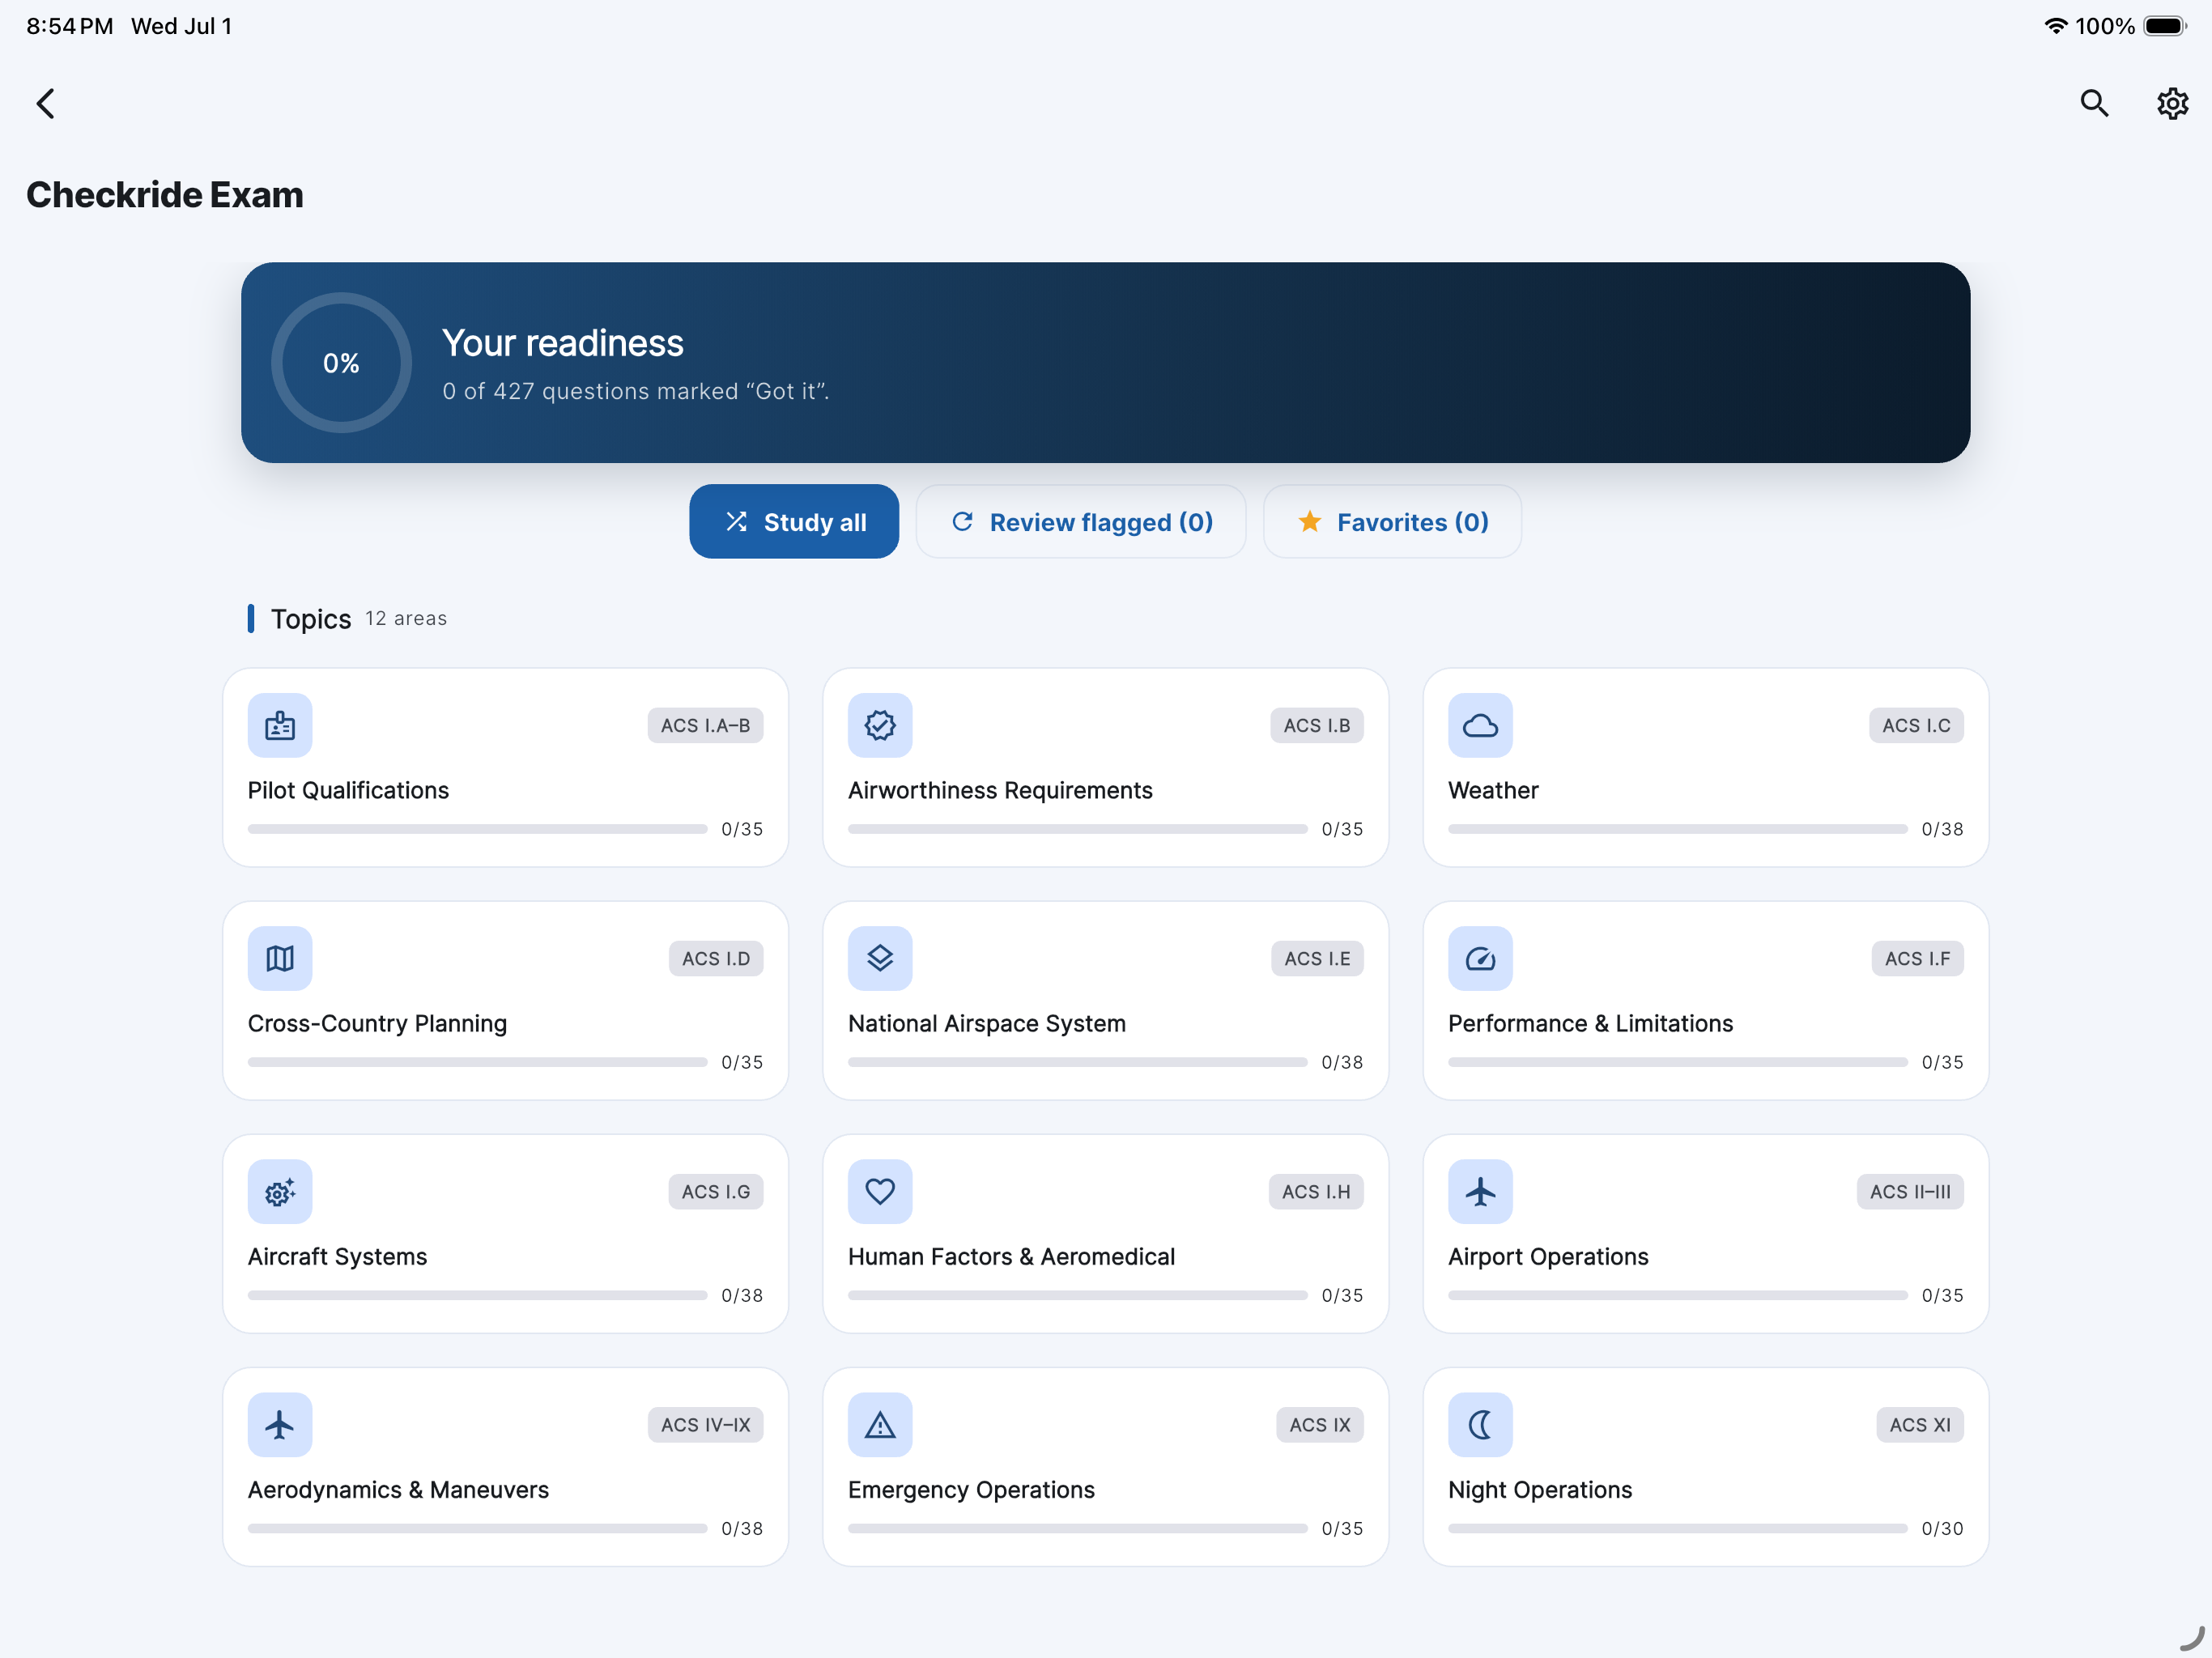Click the Weather cloud icon
2212x1658 pixels.
pyautogui.click(x=1480, y=725)
